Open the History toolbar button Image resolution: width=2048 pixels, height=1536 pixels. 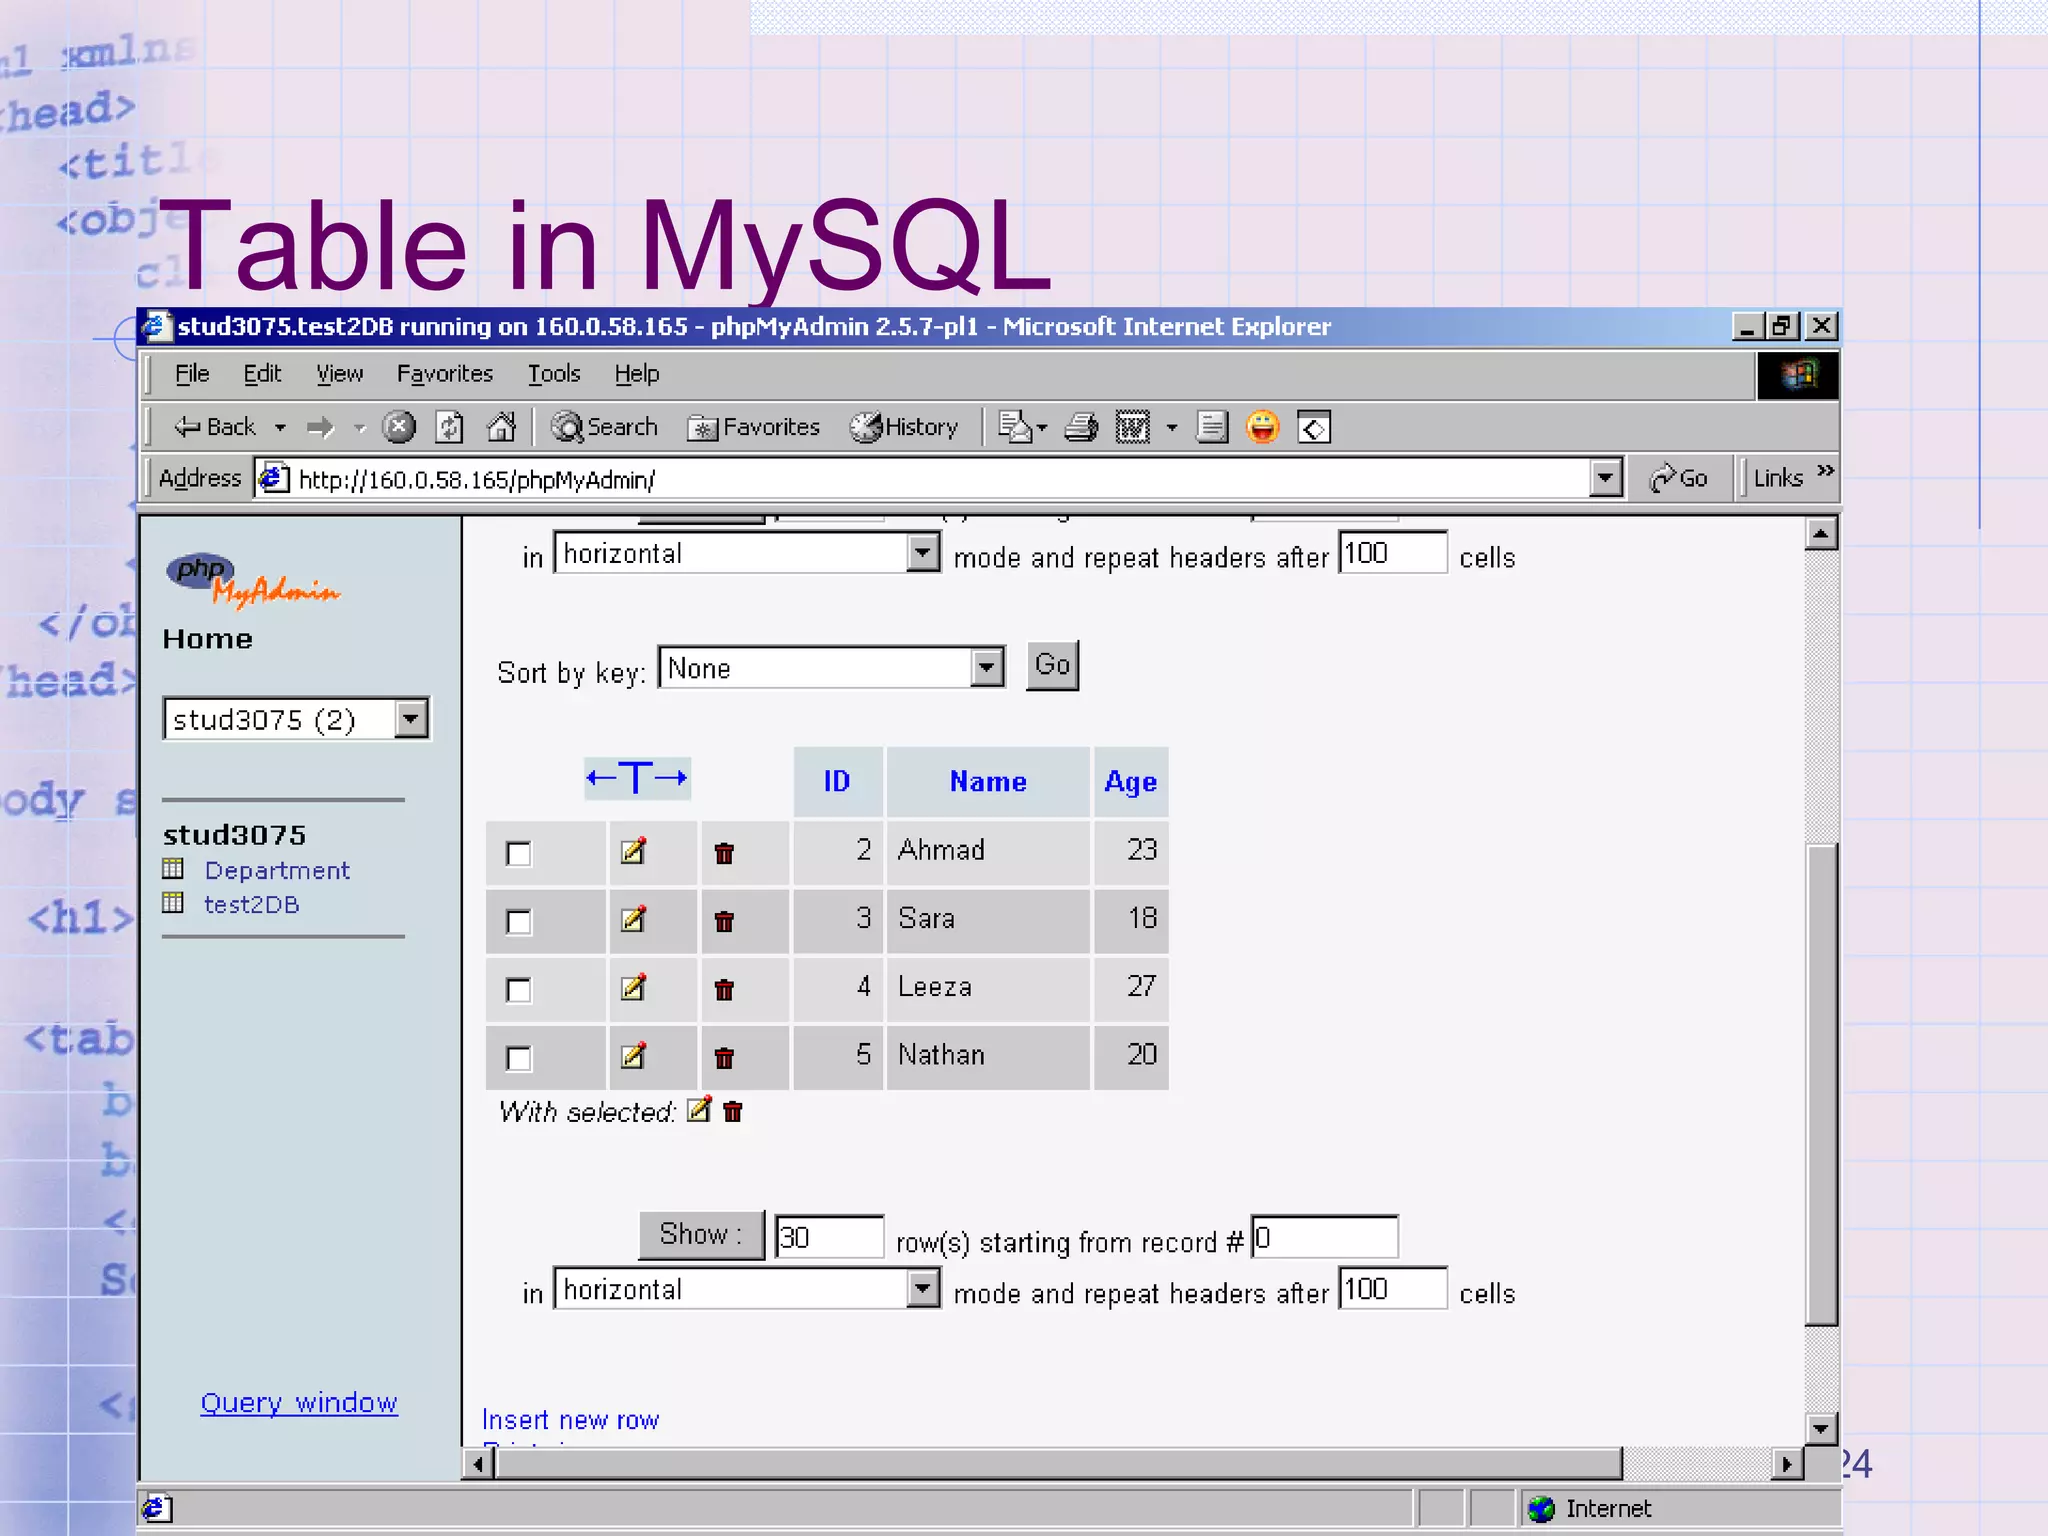click(904, 428)
